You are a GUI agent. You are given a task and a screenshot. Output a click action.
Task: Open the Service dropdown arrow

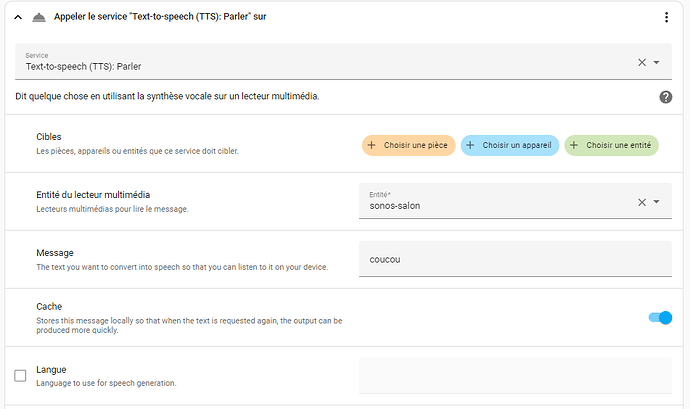[656, 63]
